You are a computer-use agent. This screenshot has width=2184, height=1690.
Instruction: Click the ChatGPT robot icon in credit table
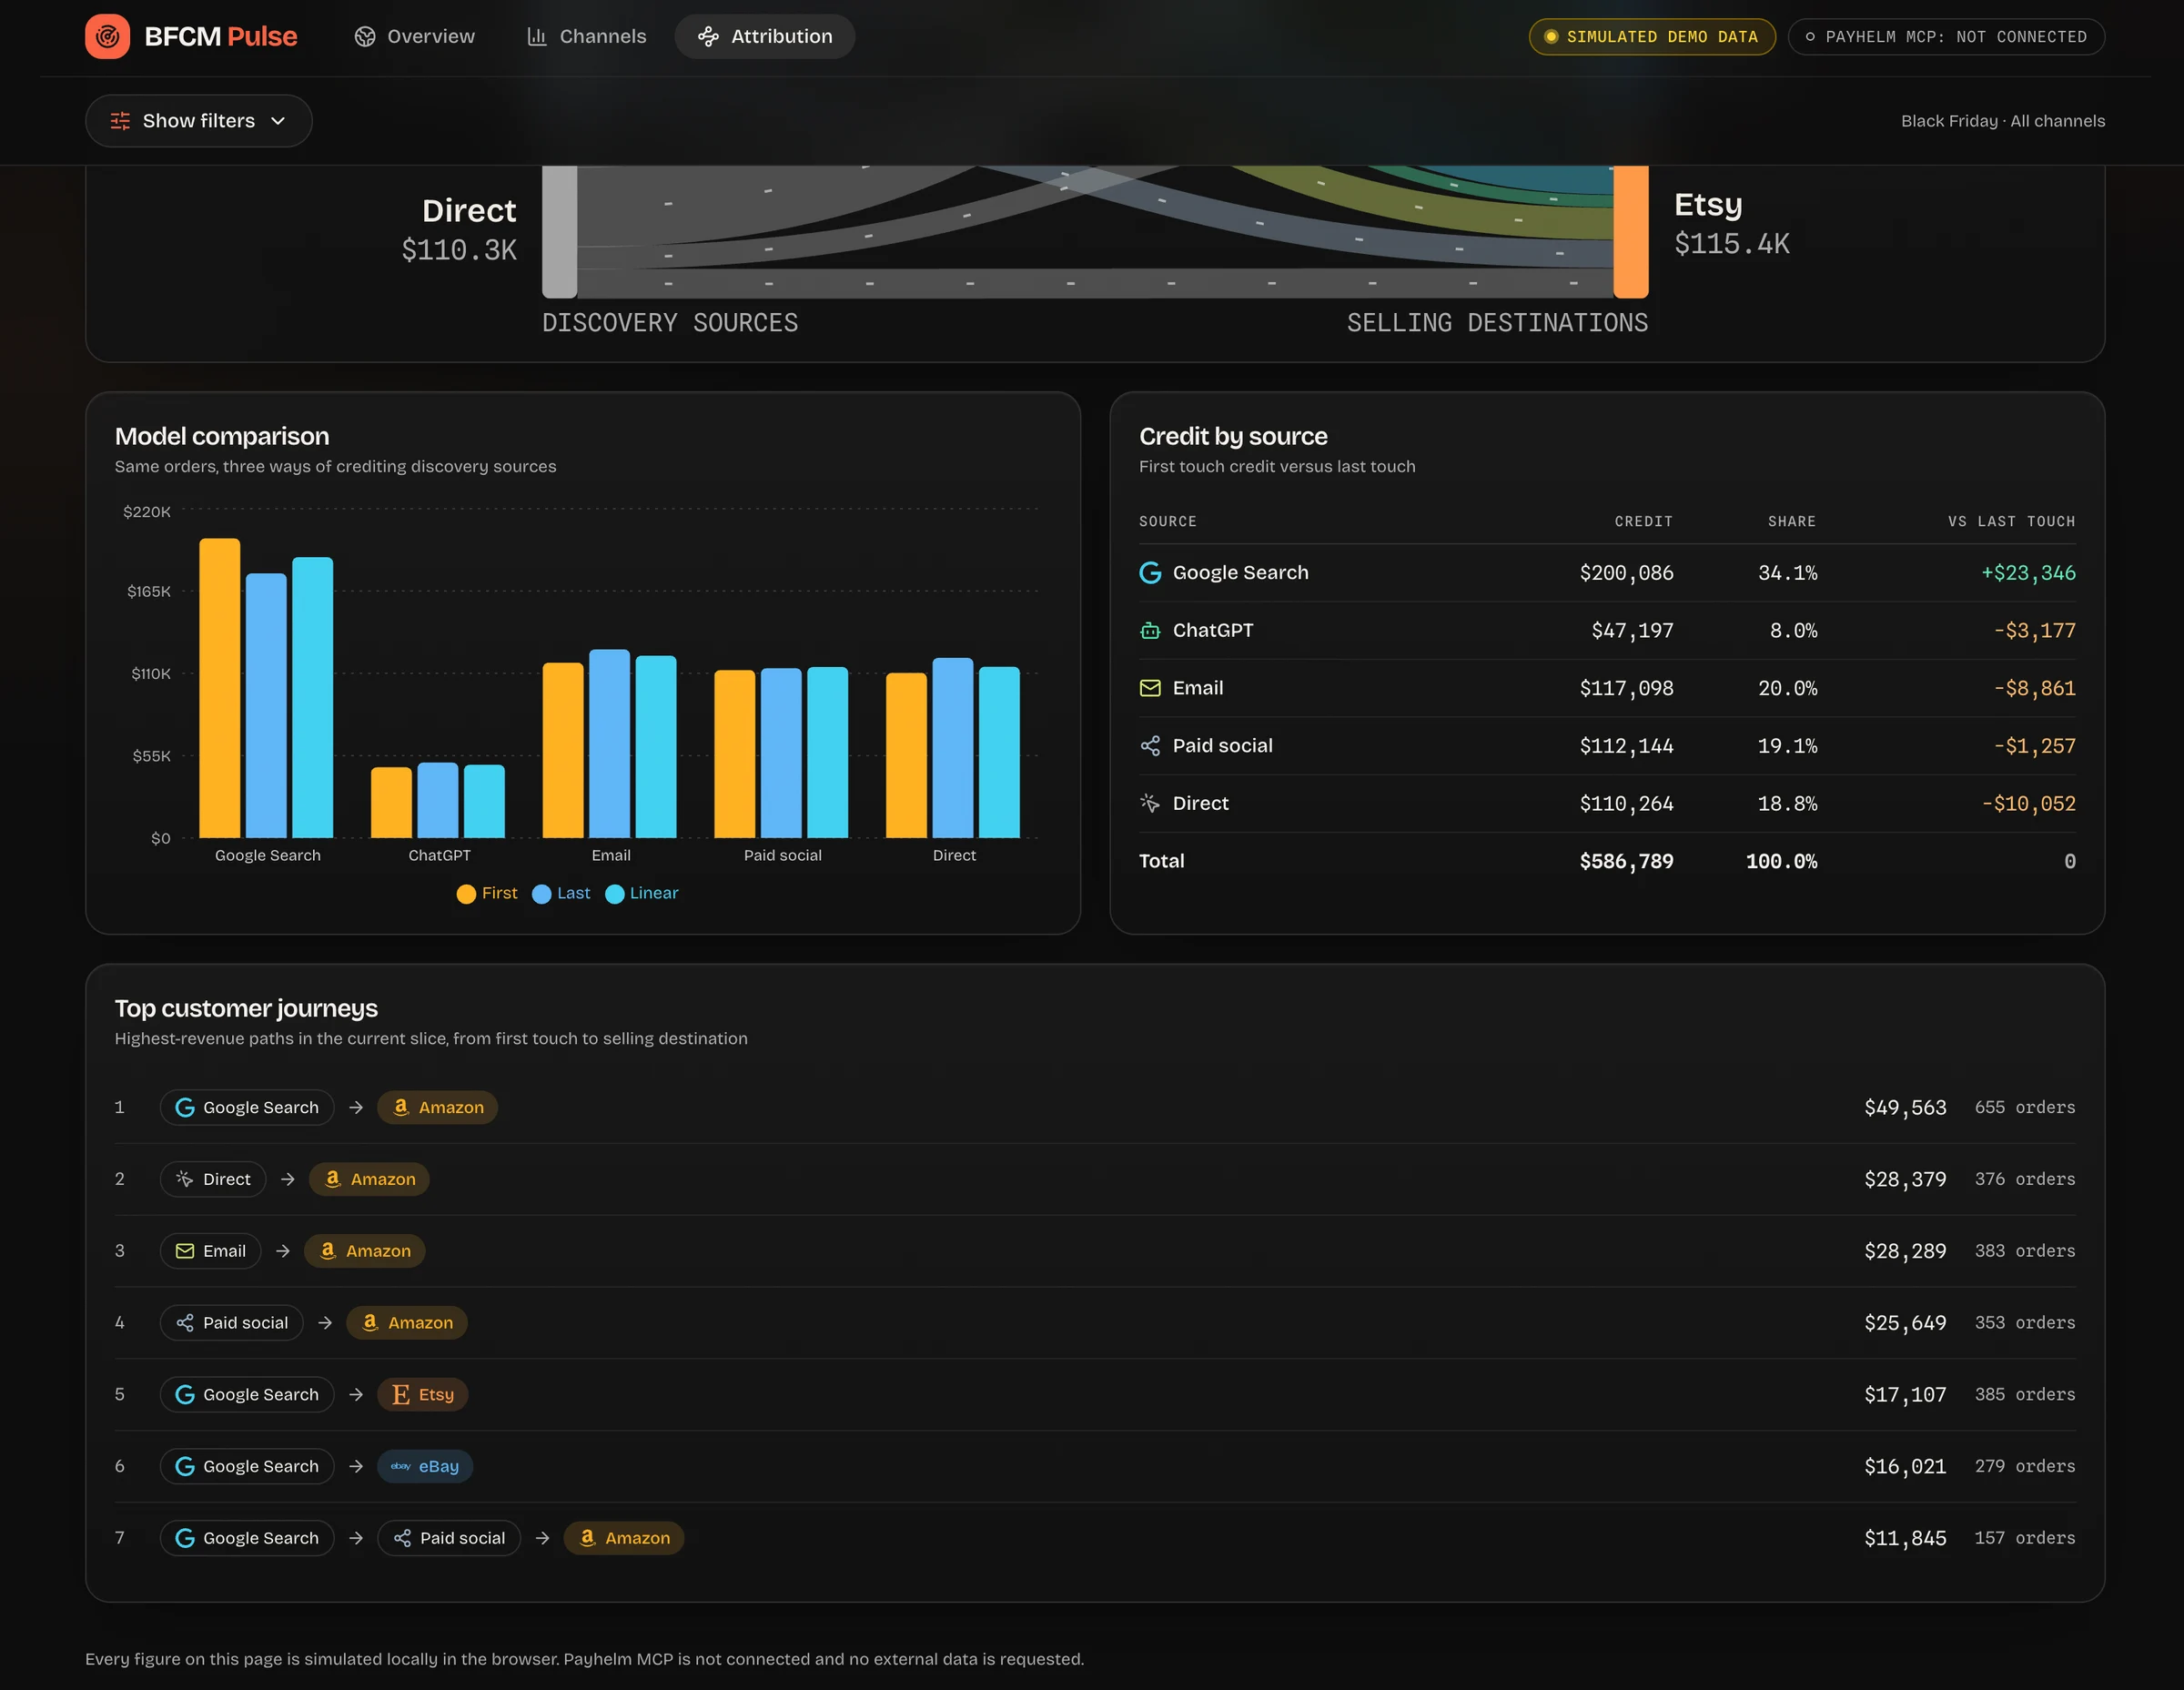[1150, 631]
